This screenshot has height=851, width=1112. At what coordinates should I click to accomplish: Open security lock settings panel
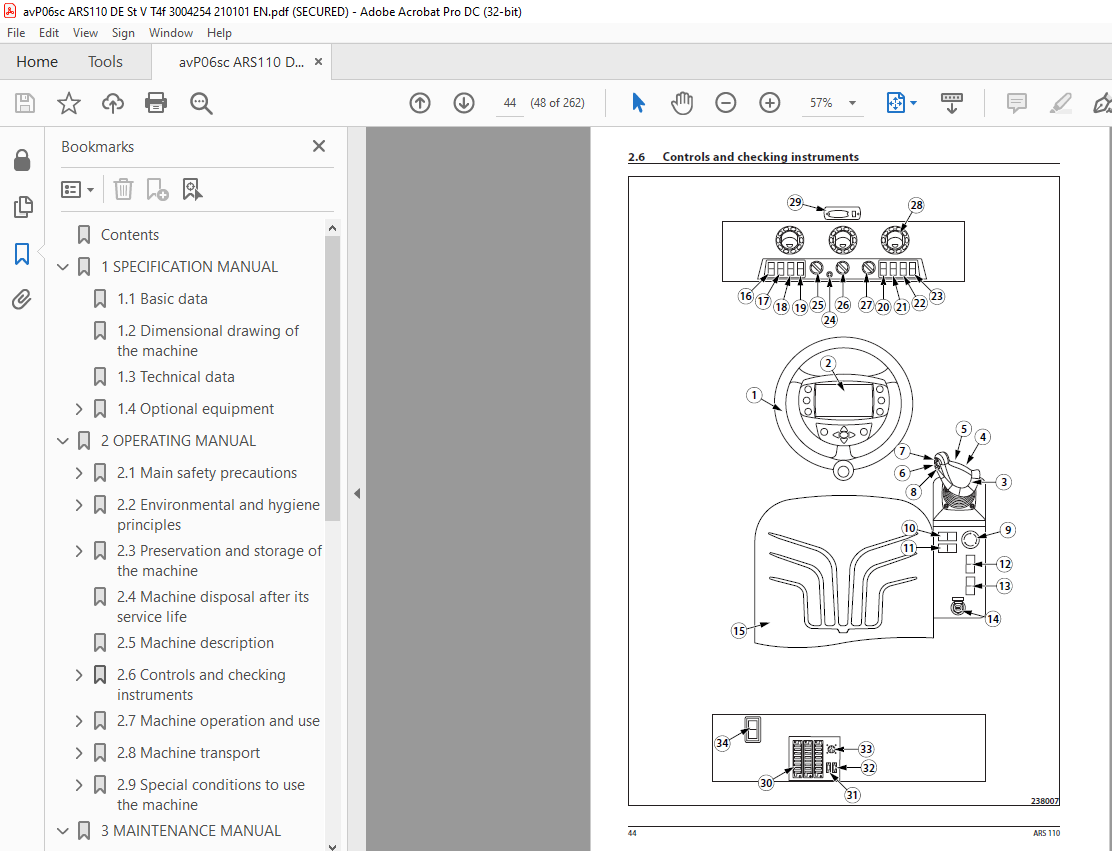pyautogui.click(x=22, y=160)
